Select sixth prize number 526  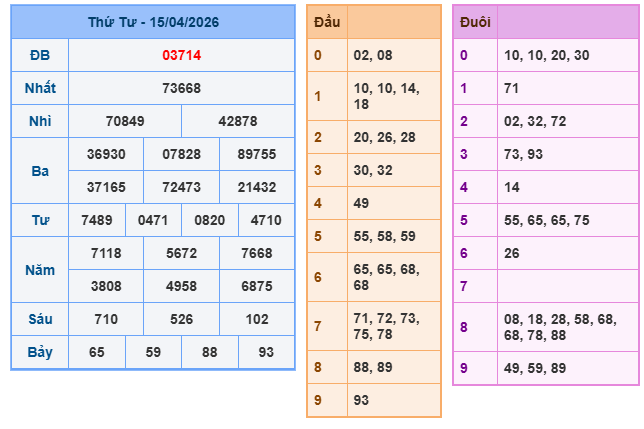[181, 319]
